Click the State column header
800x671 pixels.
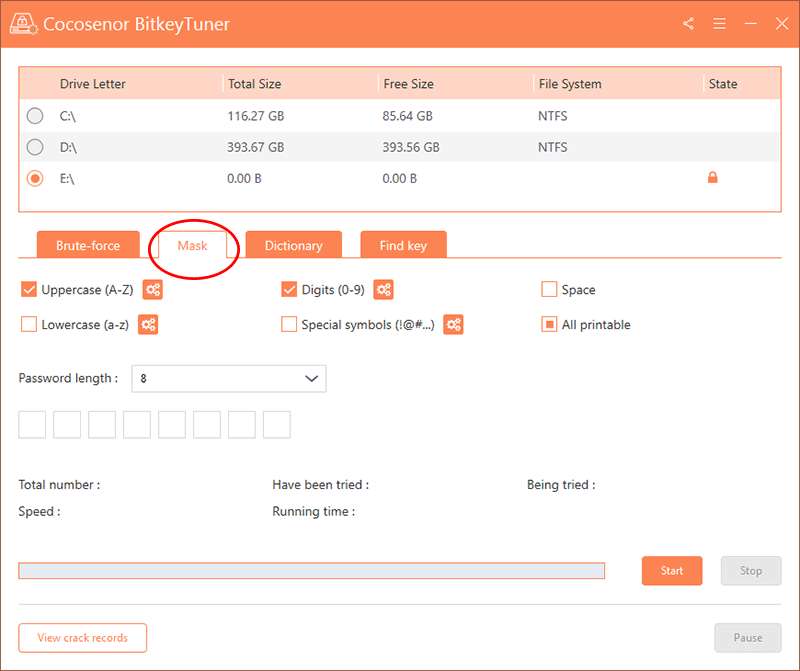tap(722, 84)
